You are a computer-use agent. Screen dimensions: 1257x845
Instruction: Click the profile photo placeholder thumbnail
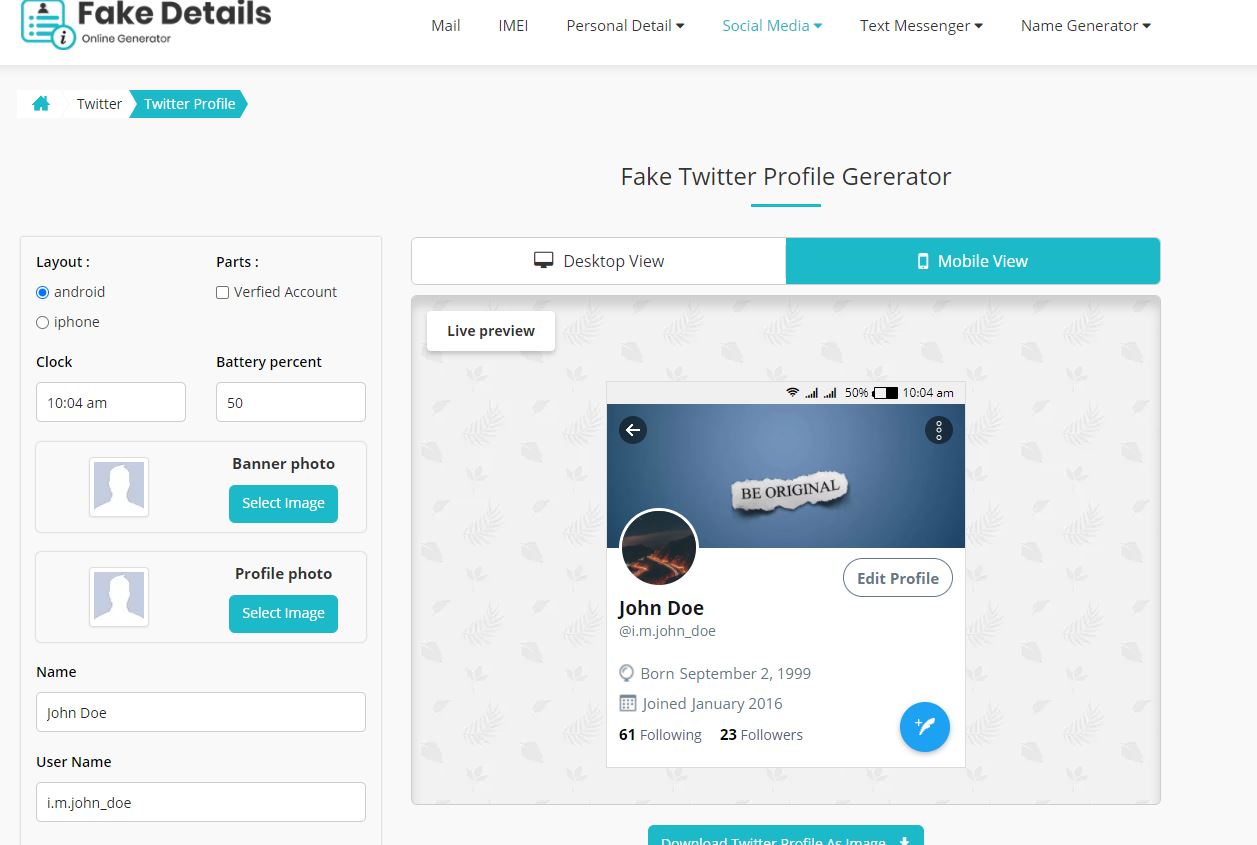tap(119, 597)
